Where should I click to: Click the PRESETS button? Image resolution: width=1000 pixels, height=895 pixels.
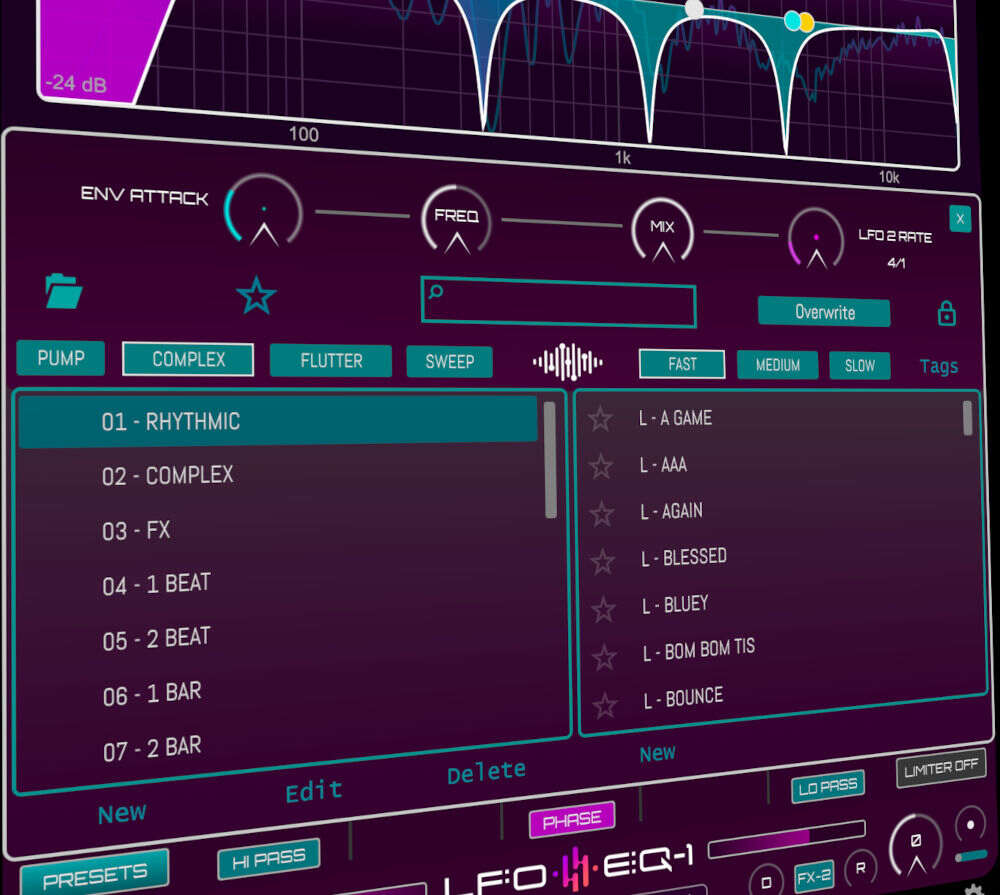click(x=95, y=876)
